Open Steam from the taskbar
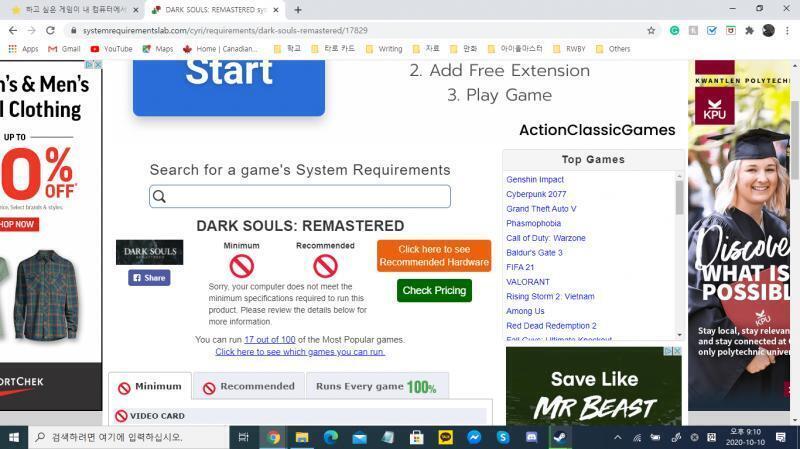 click(559, 437)
